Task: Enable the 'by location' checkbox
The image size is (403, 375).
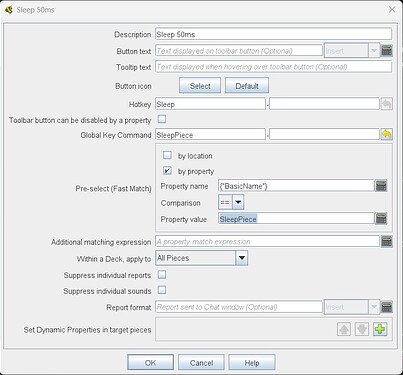Action: point(167,155)
